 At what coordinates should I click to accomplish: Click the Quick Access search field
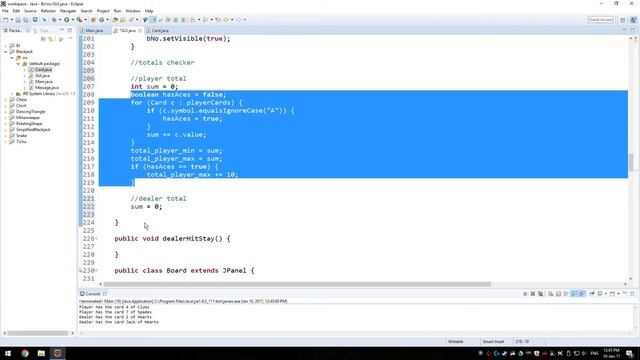[x=600, y=20]
